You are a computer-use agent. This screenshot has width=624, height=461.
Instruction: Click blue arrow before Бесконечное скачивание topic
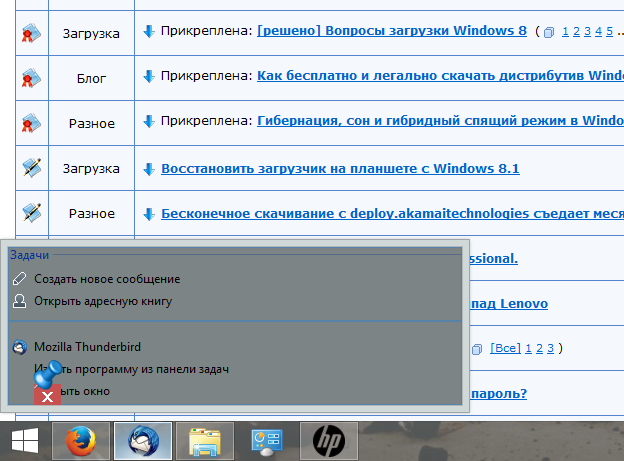pyautogui.click(x=149, y=214)
